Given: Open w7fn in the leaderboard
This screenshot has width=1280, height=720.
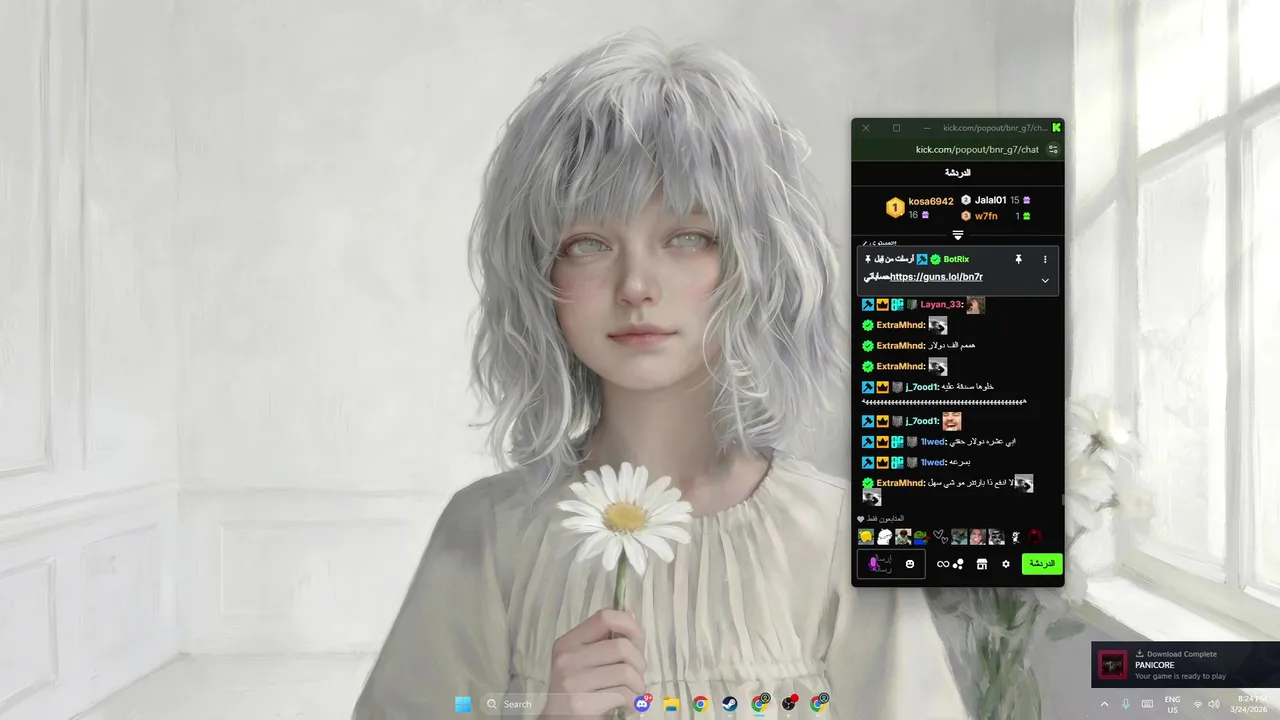Looking at the screenshot, I should [986, 216].
